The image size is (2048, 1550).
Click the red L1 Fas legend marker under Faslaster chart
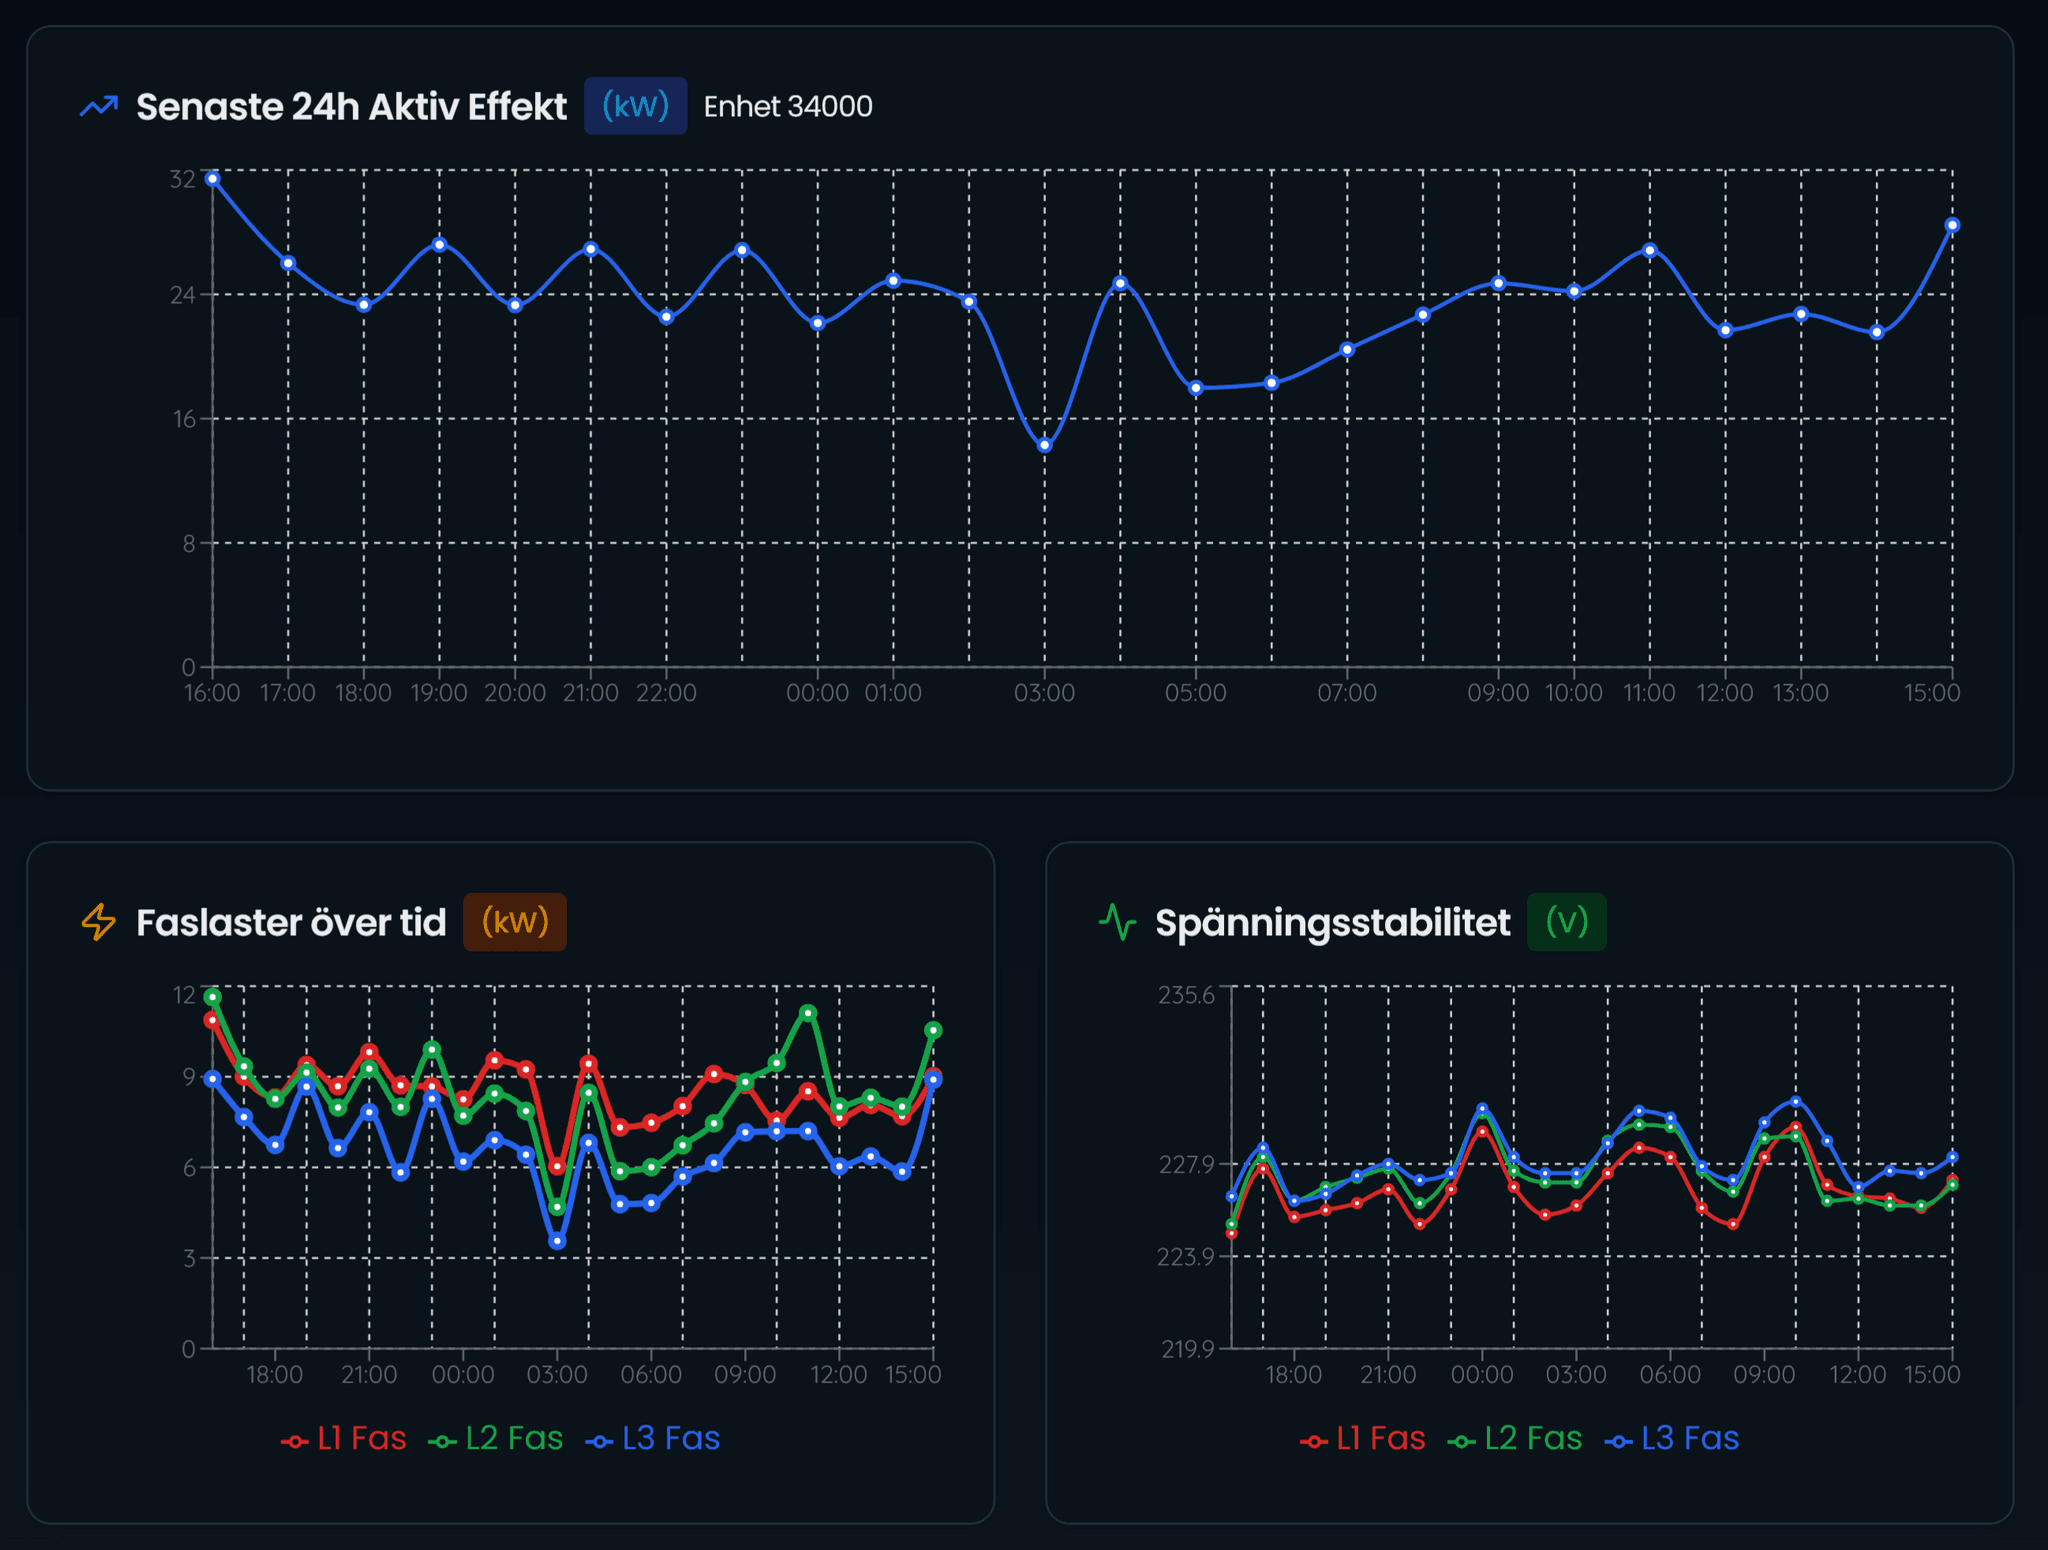coord(294,1439)
